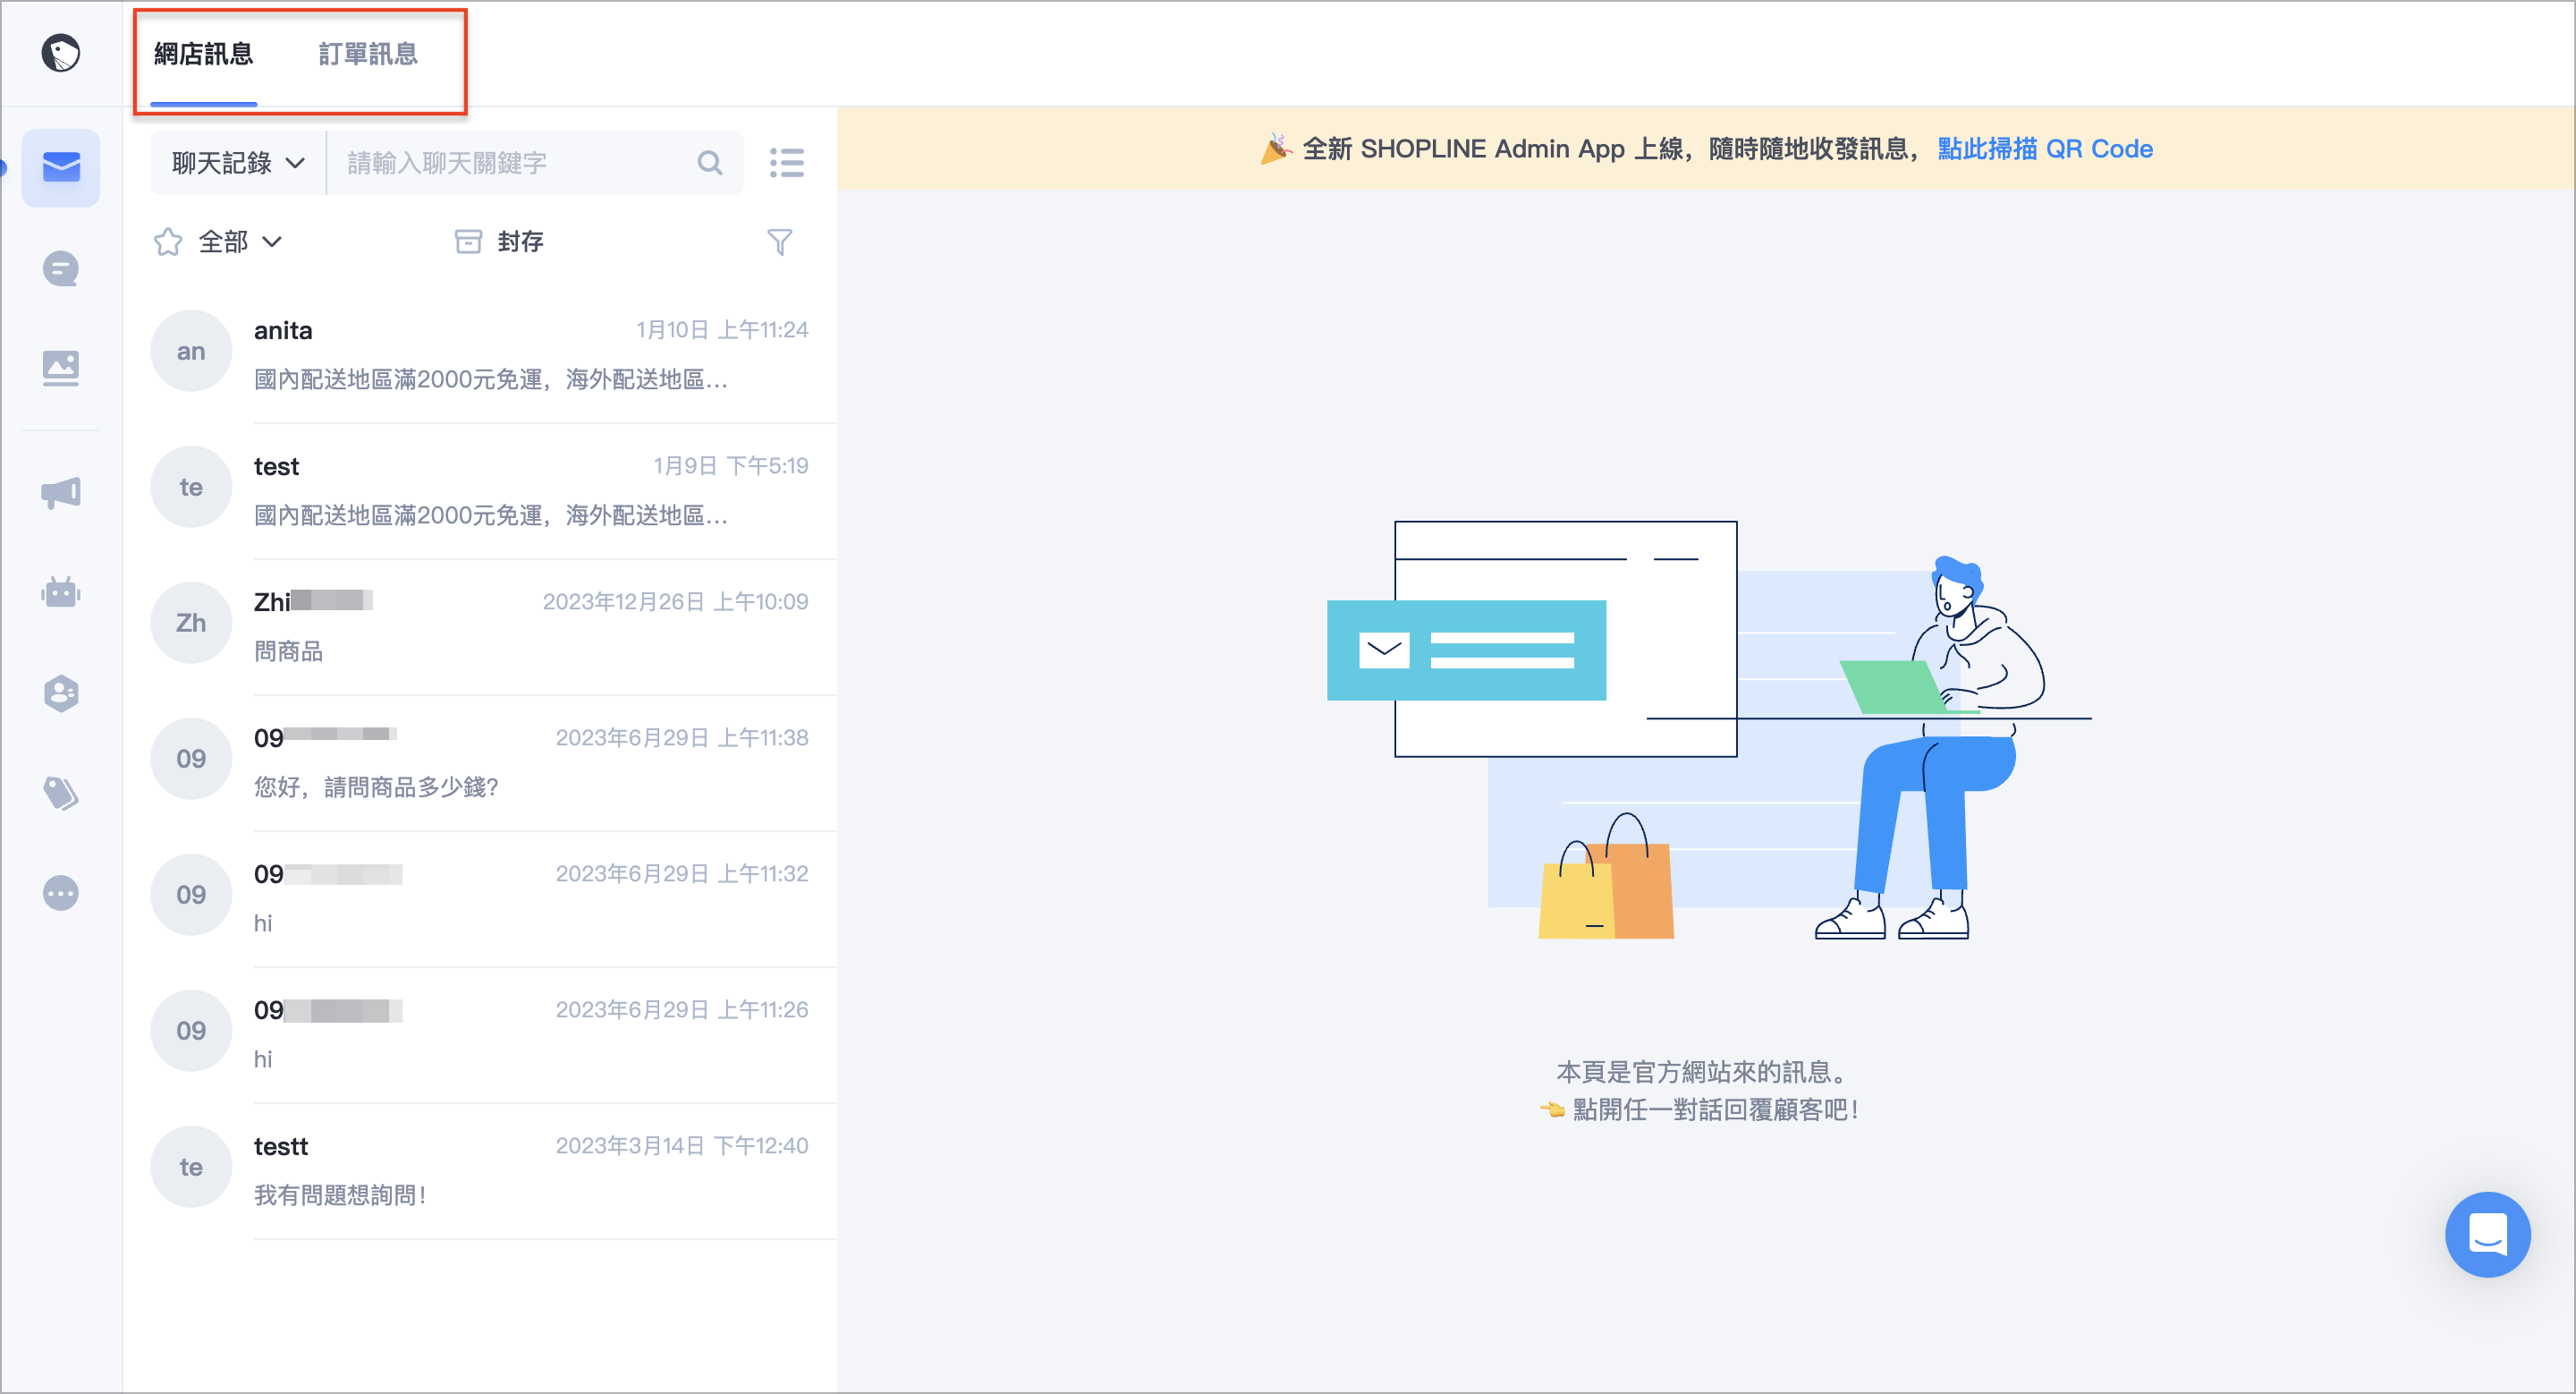Expand the 全部 filter dropdown
The height and width of the screenshot is (1394, 2576).
pyautogui.click(x=240, y=242)
